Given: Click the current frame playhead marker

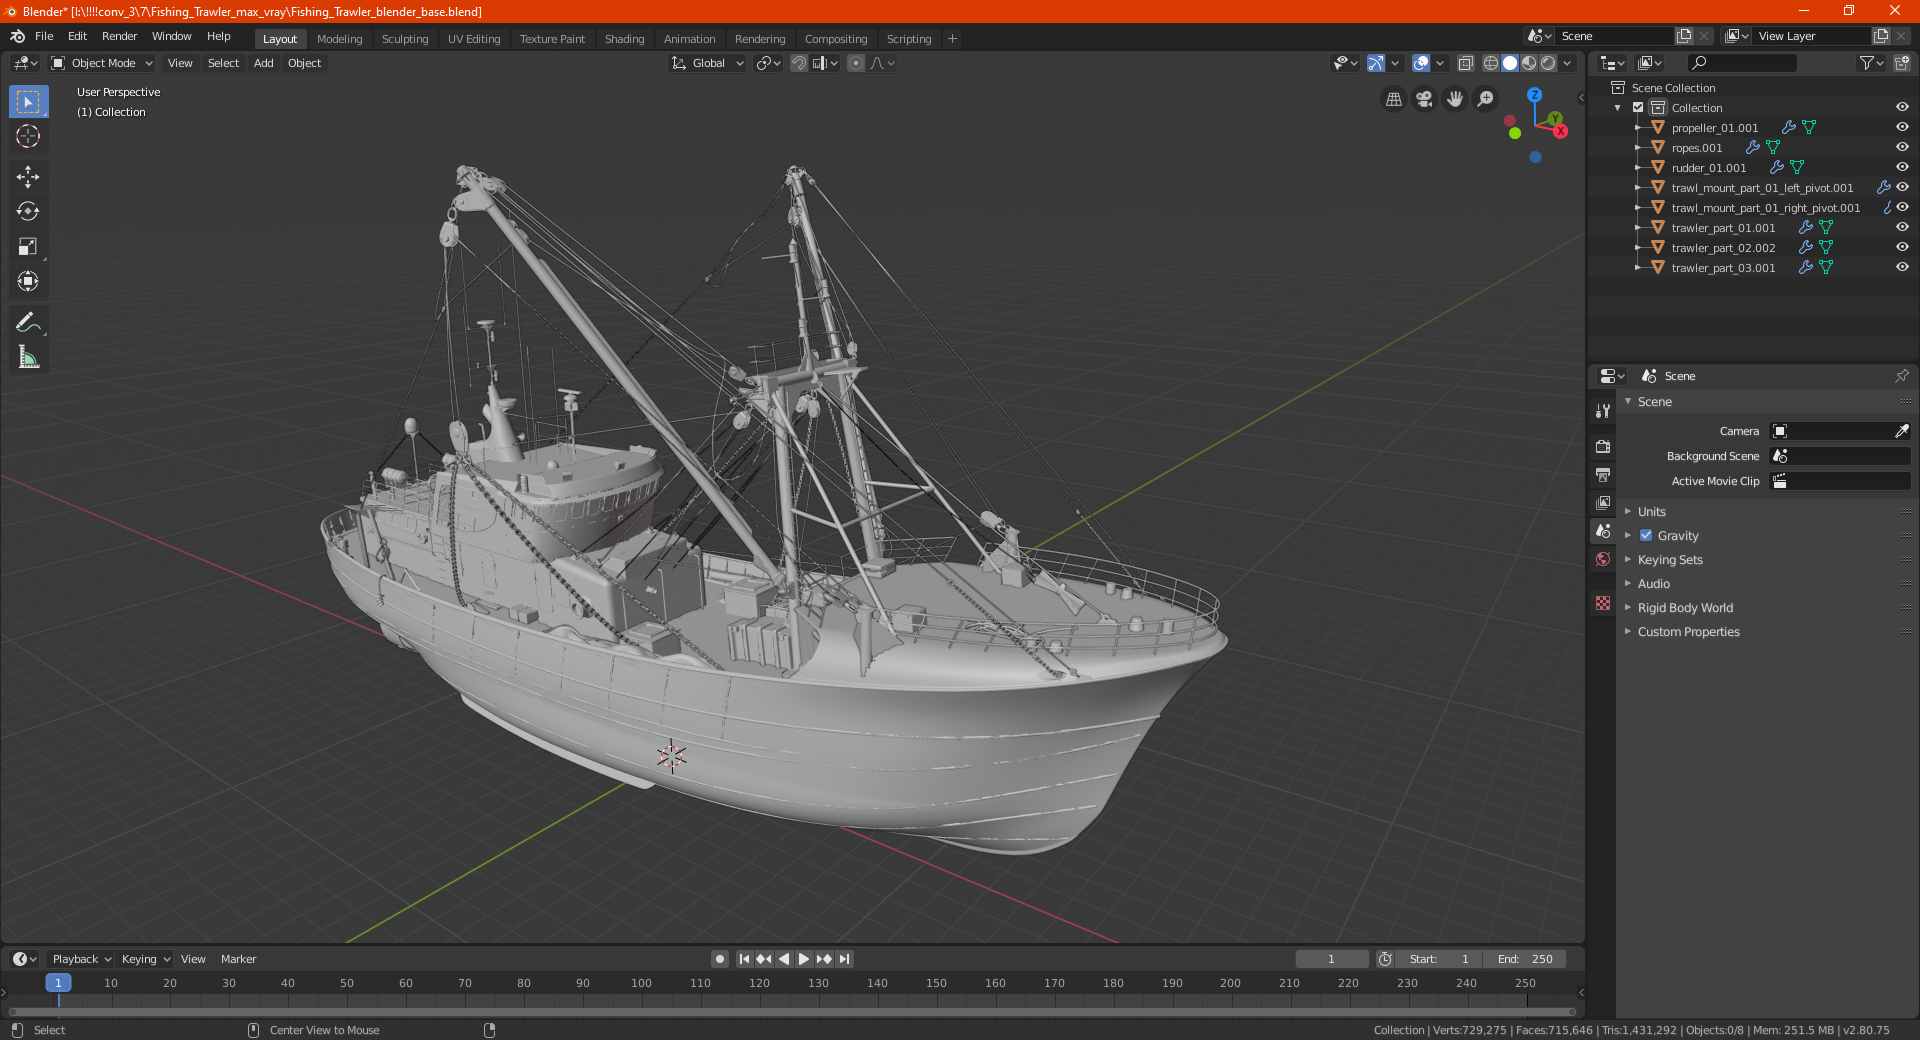Looking at the screenshot, I should click(x=58, y=983).
